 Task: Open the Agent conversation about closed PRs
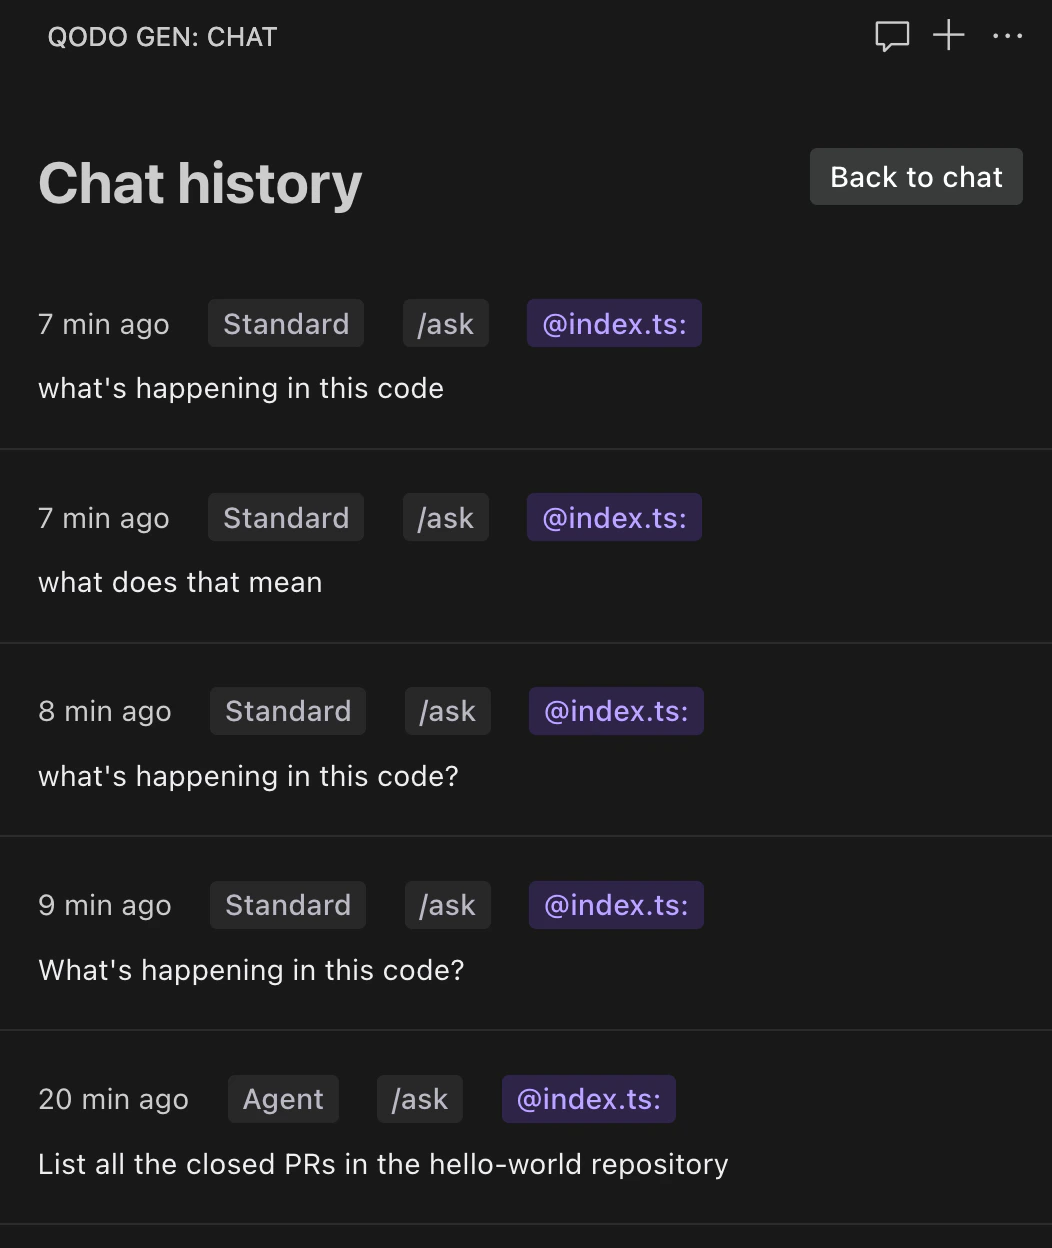(383, 1164)
